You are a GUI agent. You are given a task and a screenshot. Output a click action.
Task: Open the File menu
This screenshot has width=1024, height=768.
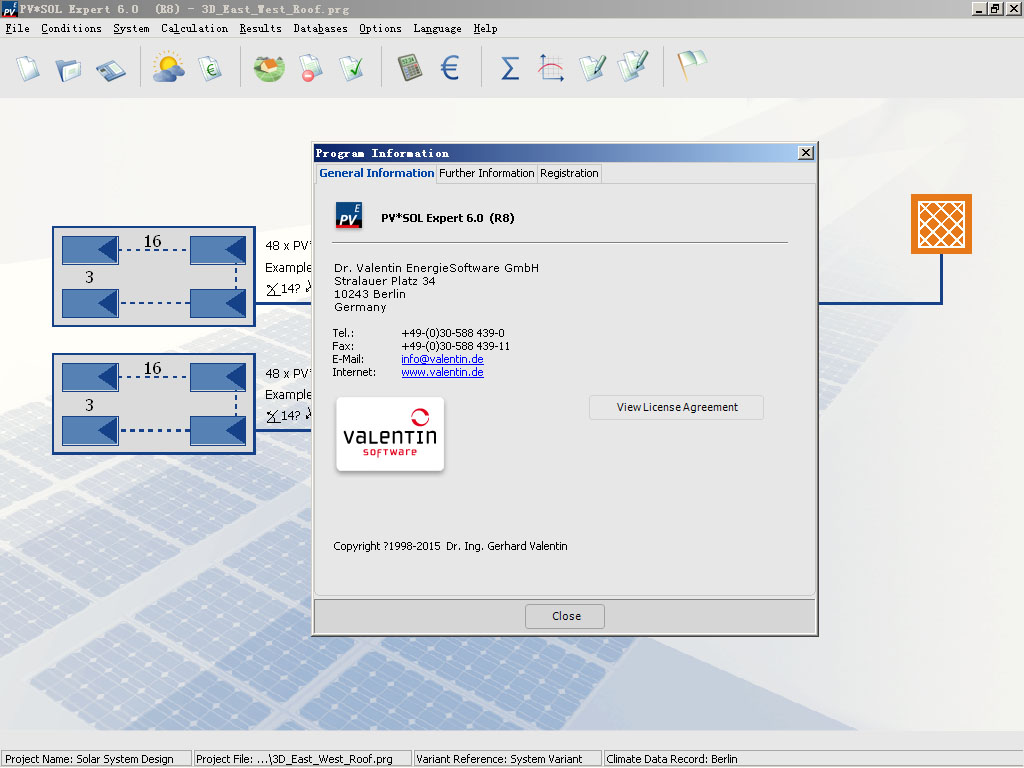pos(18,29)
